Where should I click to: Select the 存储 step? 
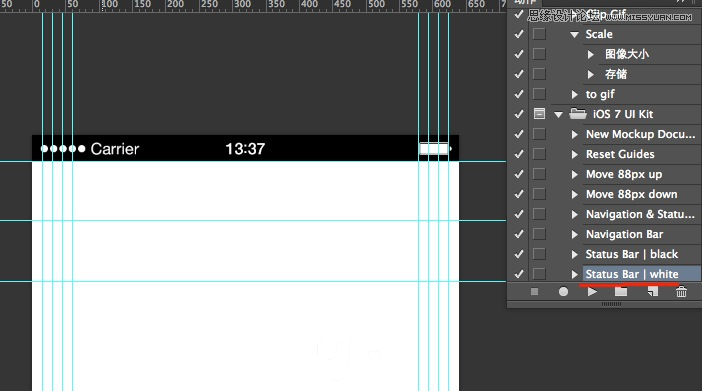pyautogui.click(x=616, y=74)
